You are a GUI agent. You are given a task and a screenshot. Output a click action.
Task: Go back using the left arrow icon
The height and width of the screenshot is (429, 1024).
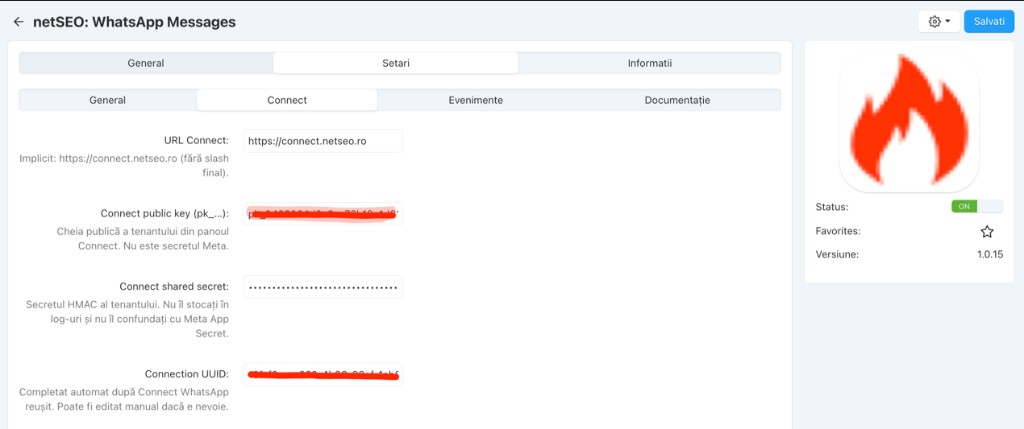(18, 22)
